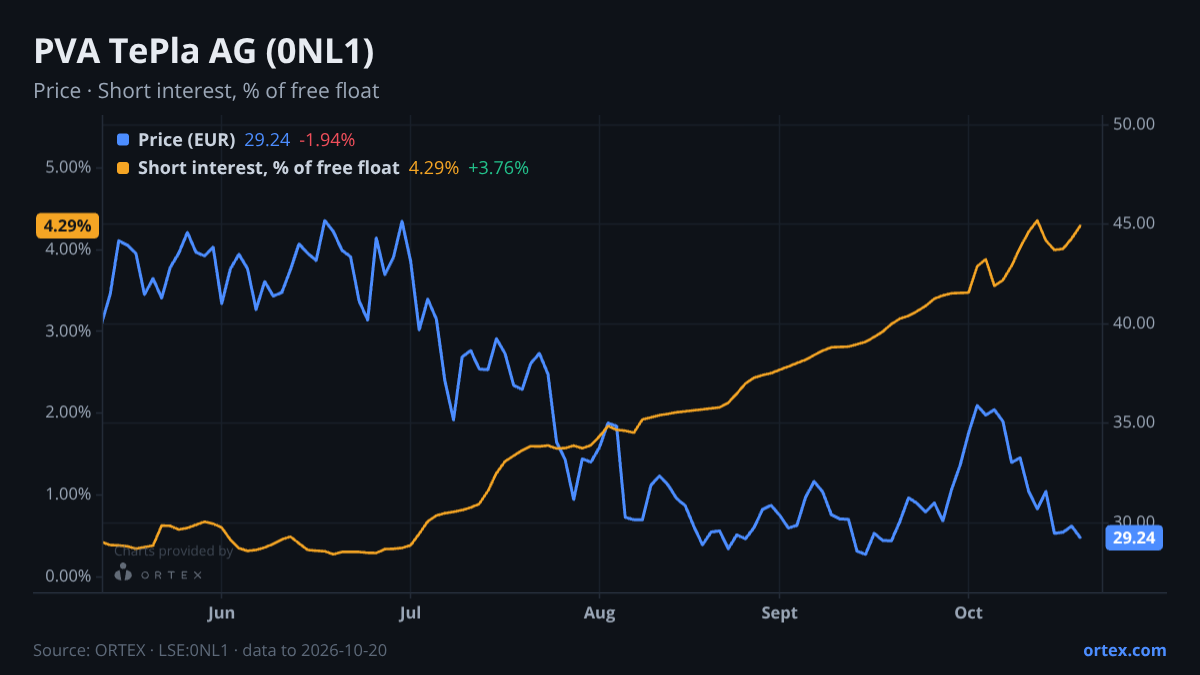Click the orange Short interest legend swatch

pos(123,168)
